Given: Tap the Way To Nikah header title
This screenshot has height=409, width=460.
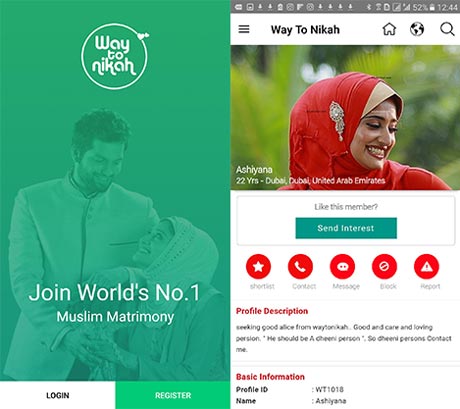Looking at the screenshot, I should pos(305,30).
